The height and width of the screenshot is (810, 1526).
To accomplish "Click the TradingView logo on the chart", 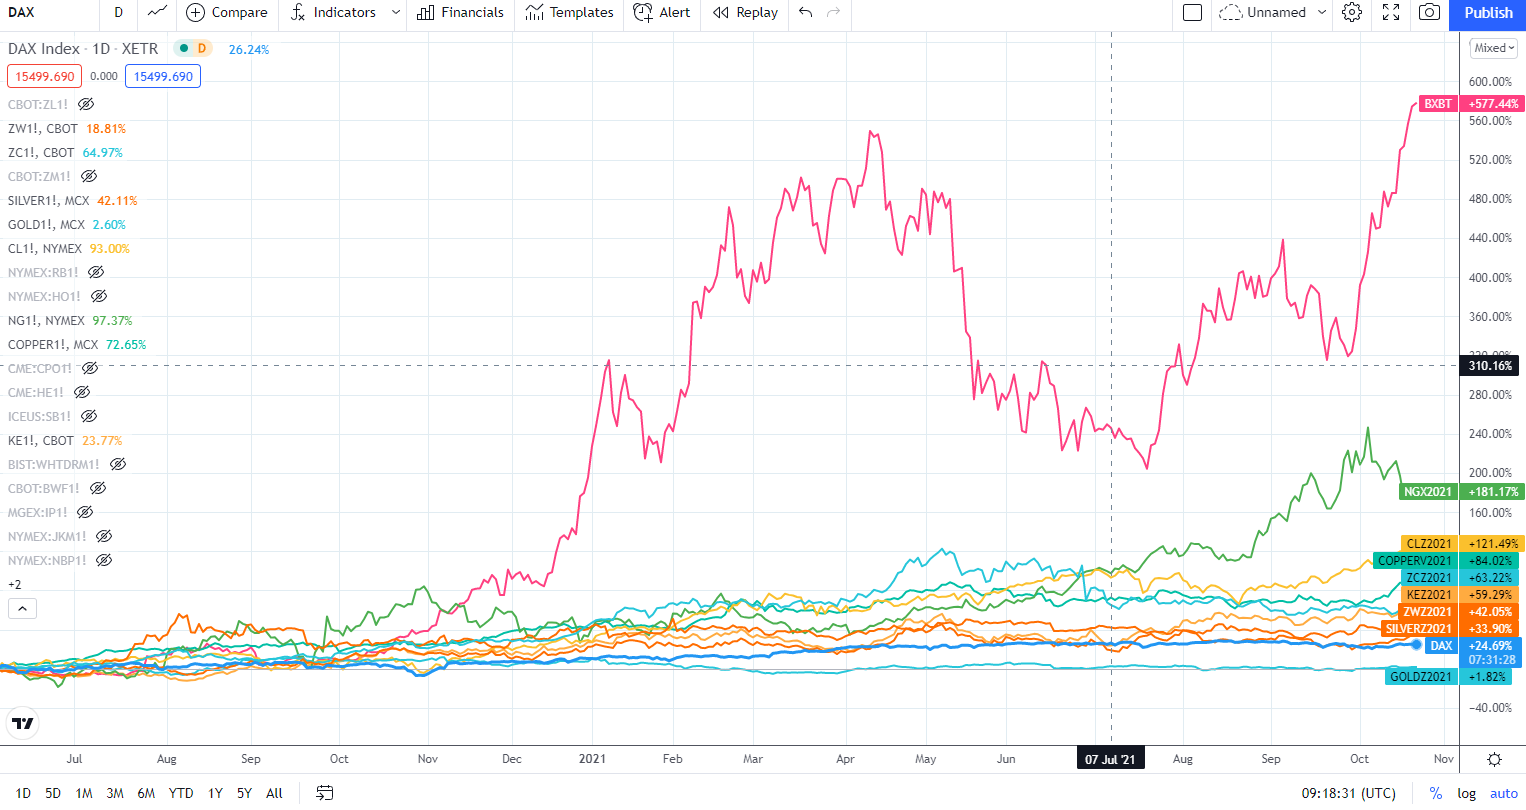I will coord(22,723).
